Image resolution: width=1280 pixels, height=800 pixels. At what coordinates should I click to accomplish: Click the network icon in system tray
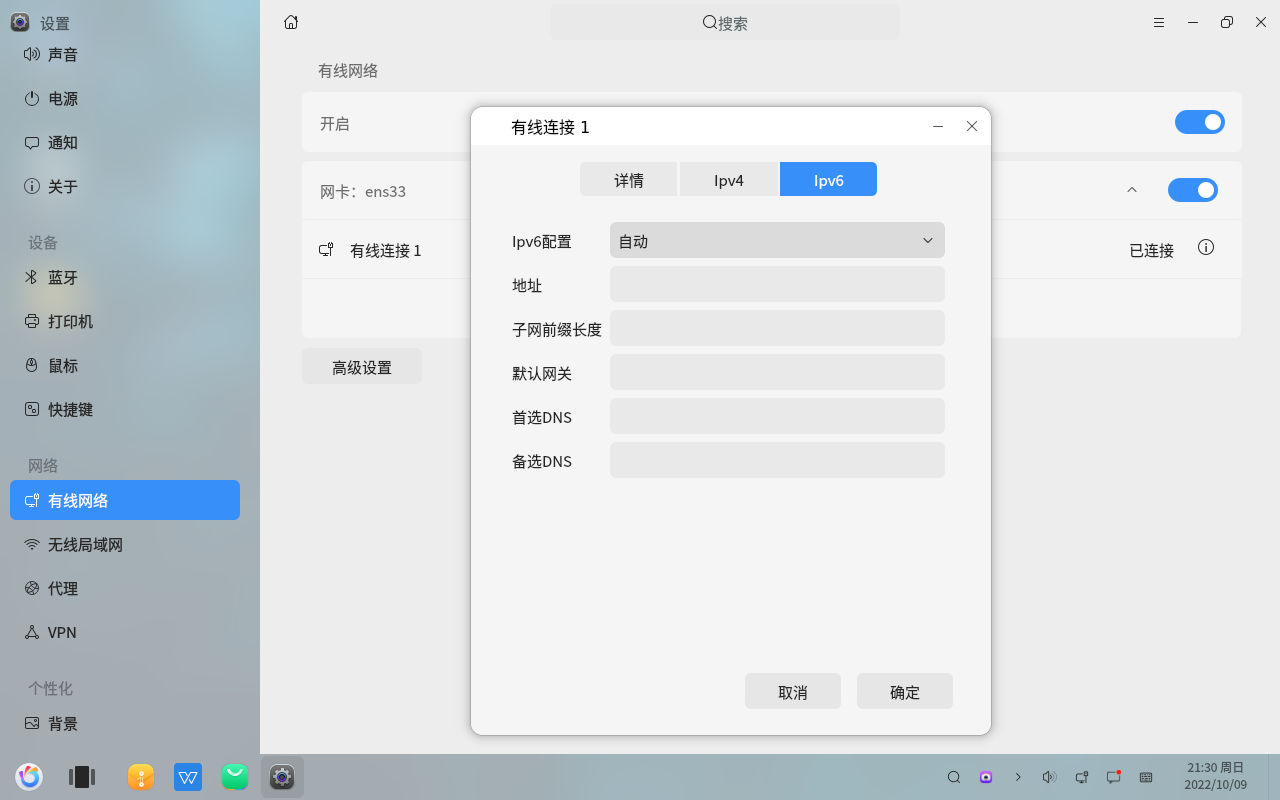pyautogui.click(x=1082, y=777)
